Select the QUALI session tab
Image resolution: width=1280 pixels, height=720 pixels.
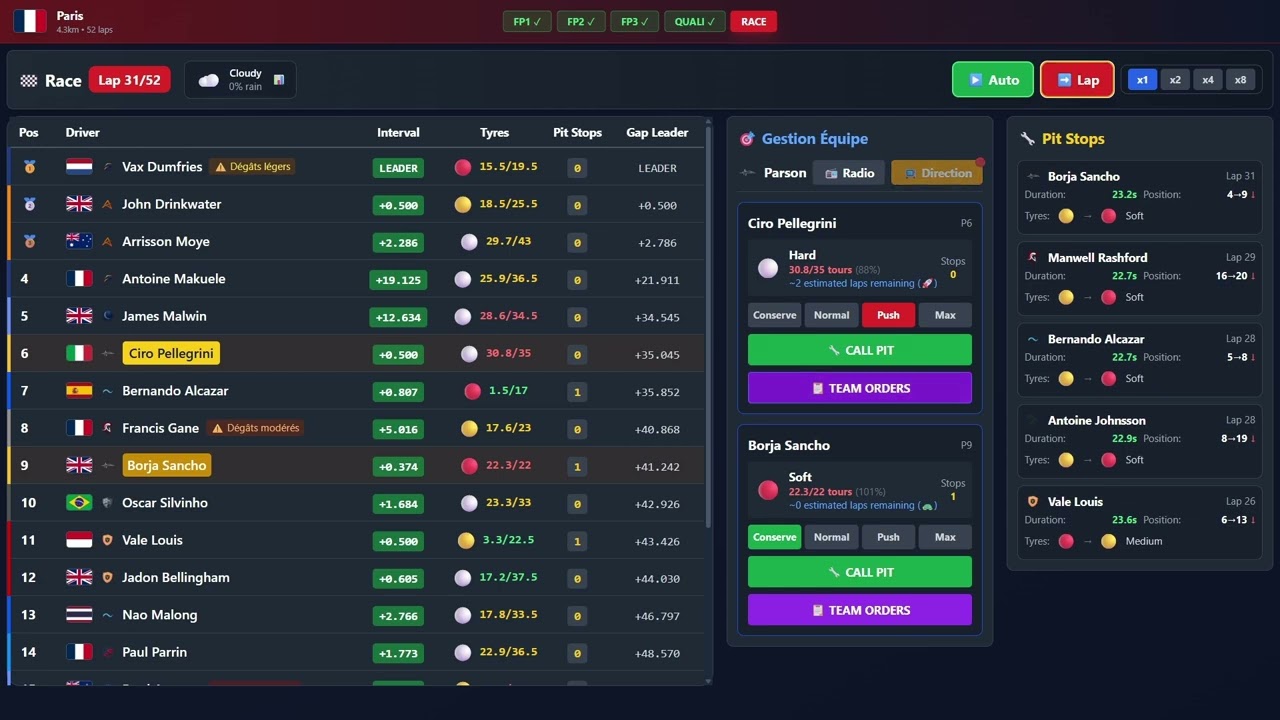pos(694,22)
